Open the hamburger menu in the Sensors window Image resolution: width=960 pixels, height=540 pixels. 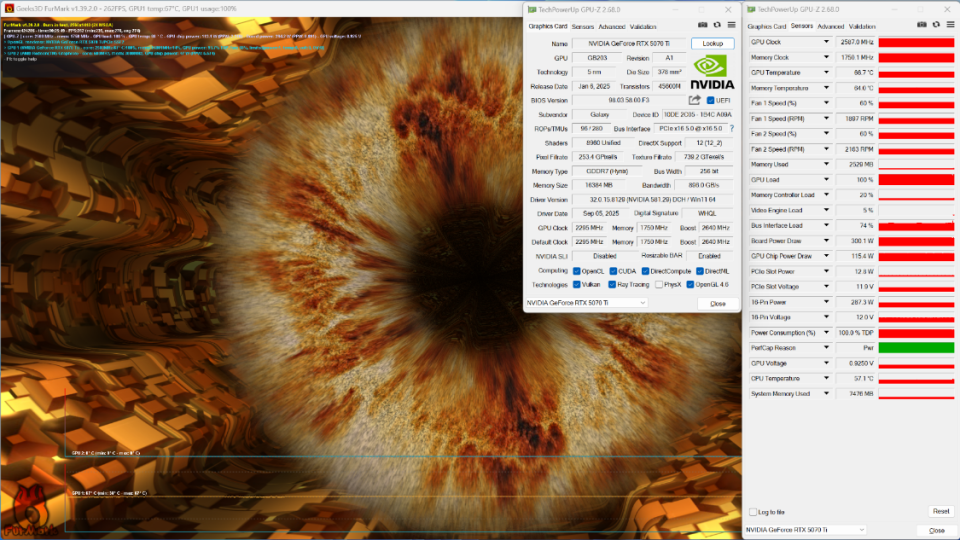[x=950, y=25]
